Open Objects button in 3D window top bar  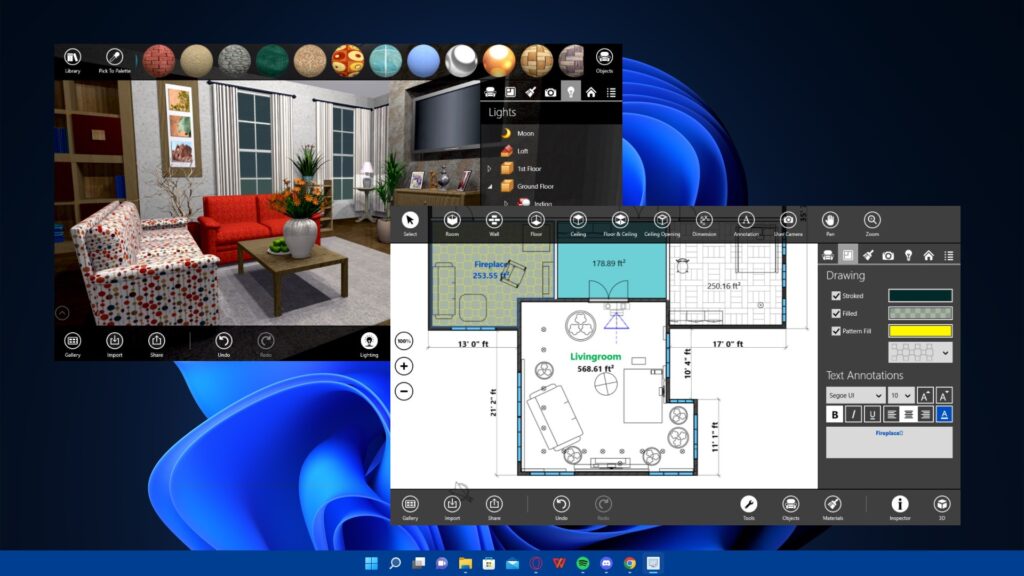click(604, 61)
